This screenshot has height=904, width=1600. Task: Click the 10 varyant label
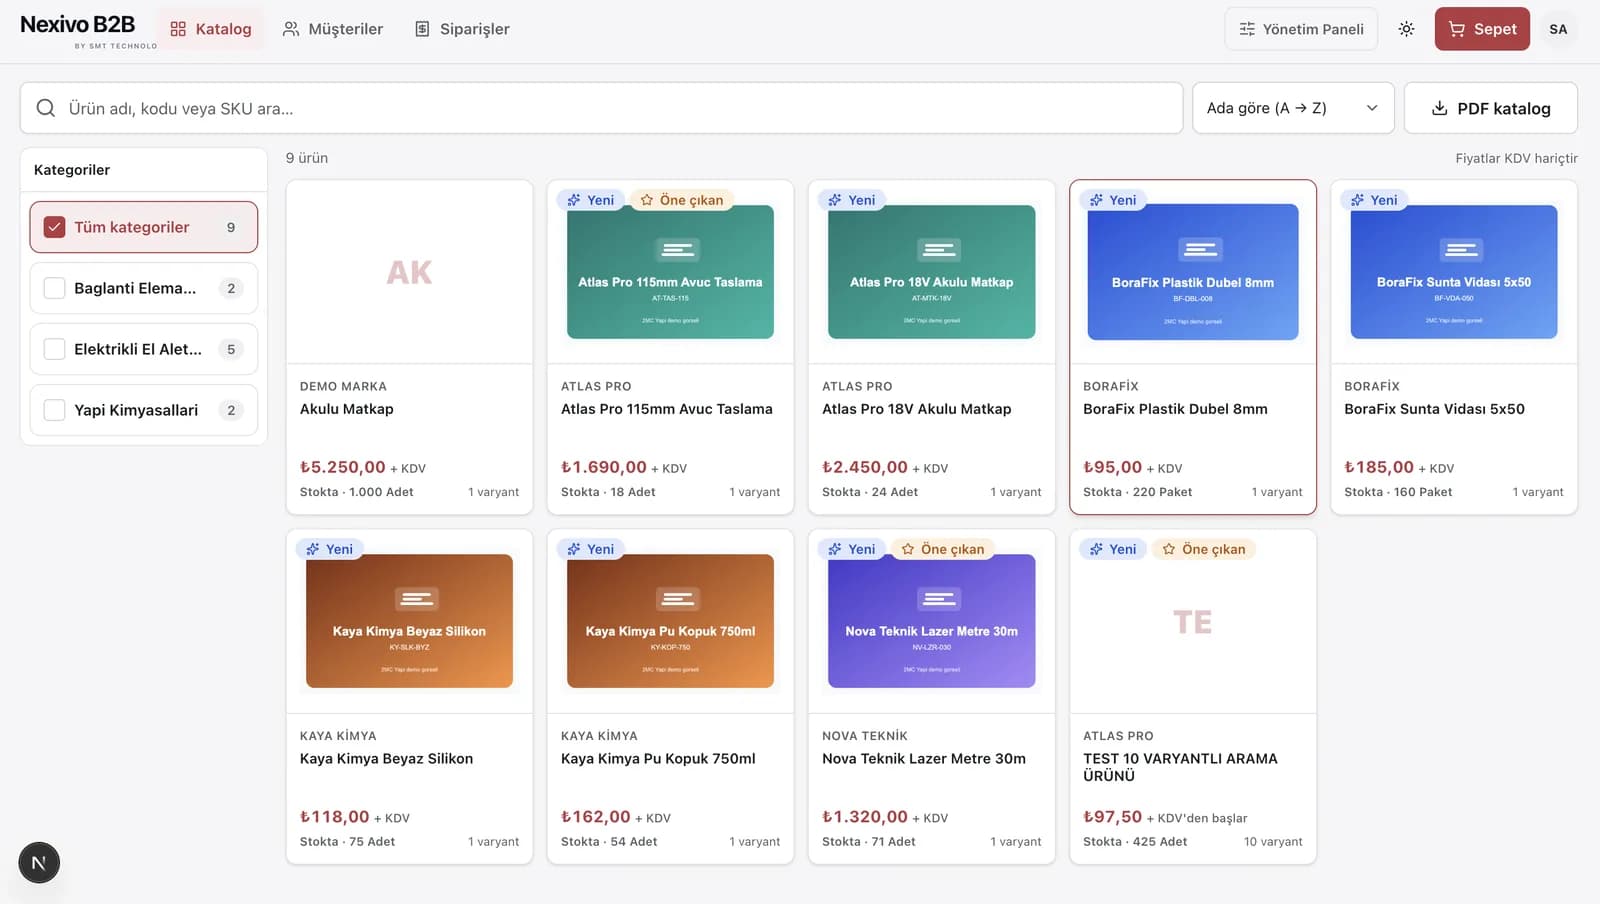click(x=1273, y=842)
